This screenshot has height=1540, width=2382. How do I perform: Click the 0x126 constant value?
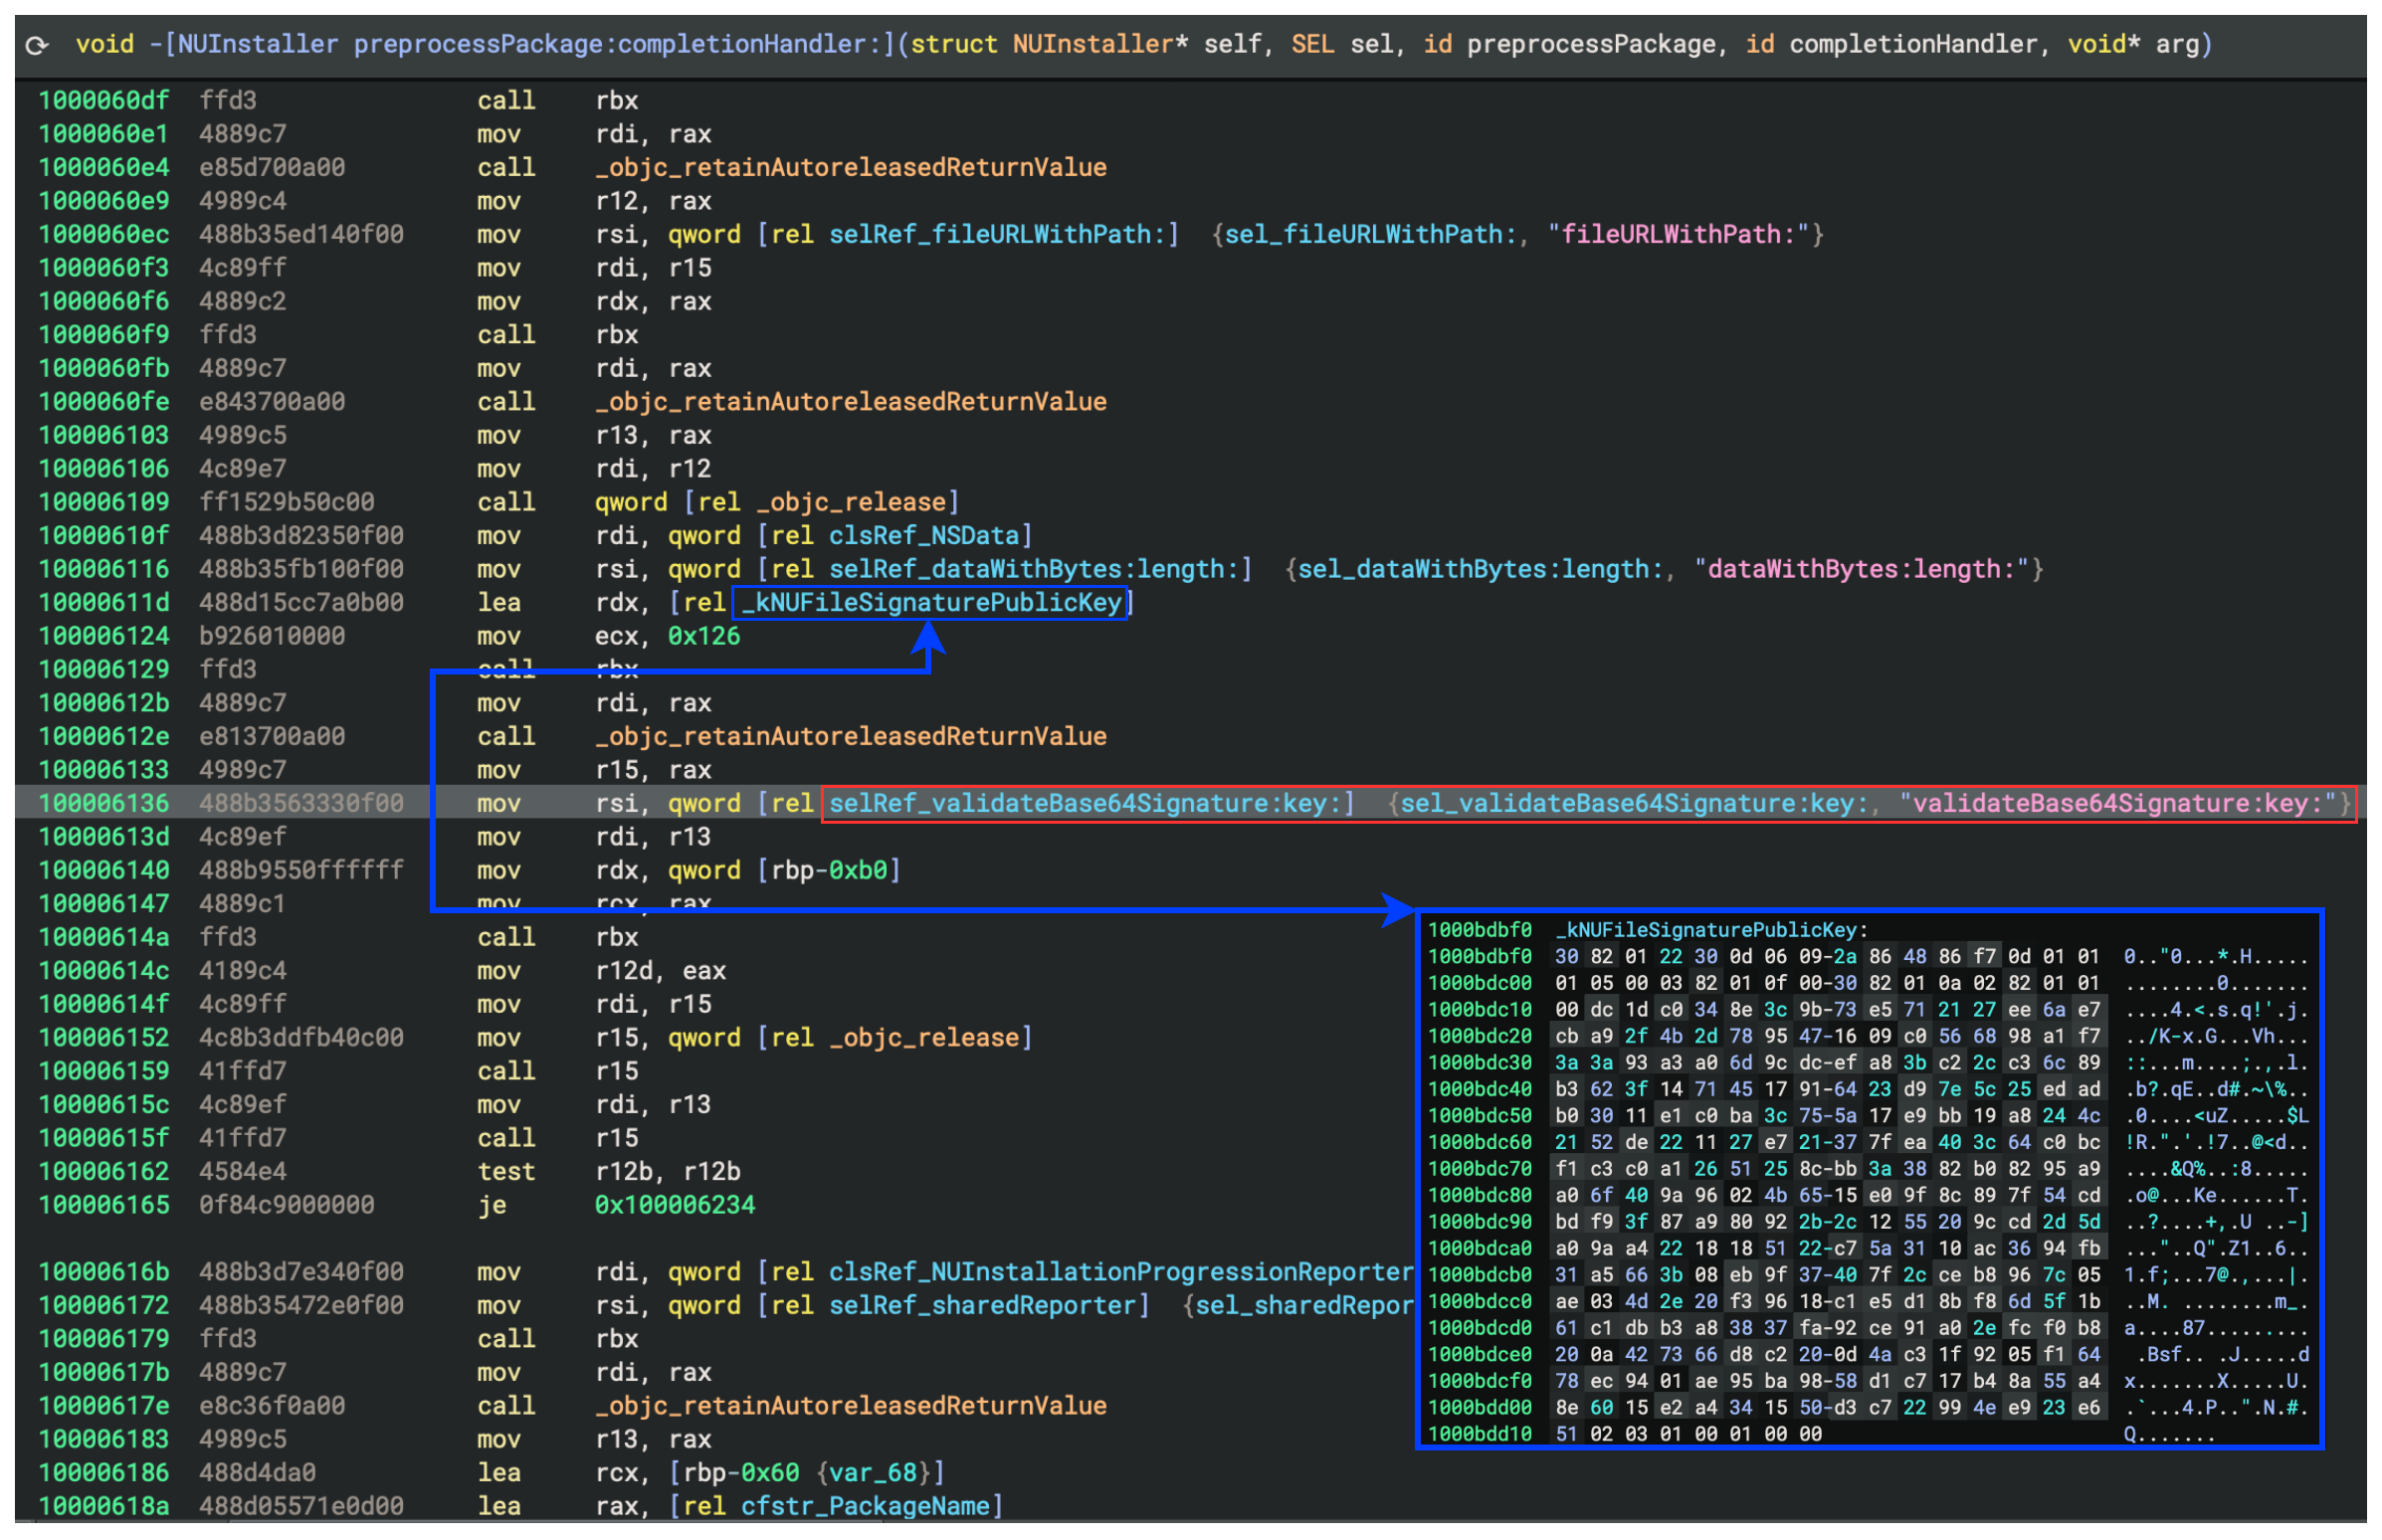tap(703, 637)
